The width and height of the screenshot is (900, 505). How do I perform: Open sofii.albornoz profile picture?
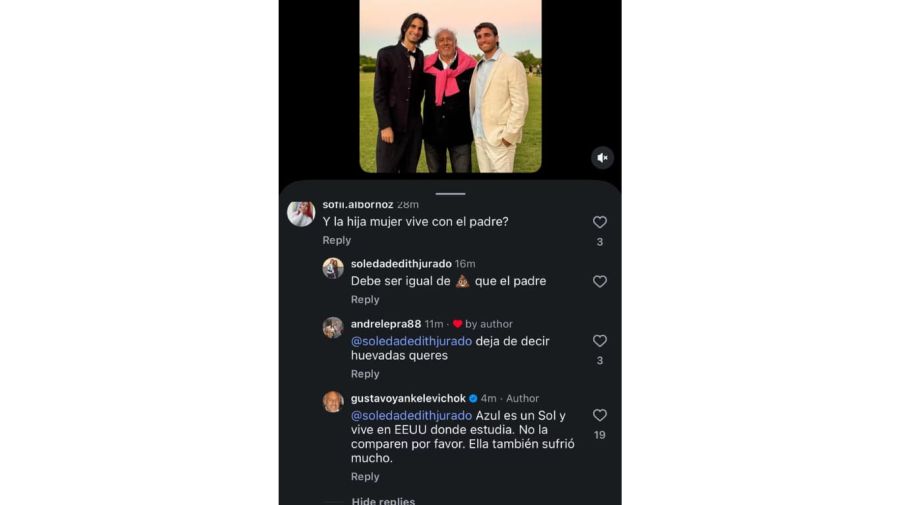pos(301,213)
